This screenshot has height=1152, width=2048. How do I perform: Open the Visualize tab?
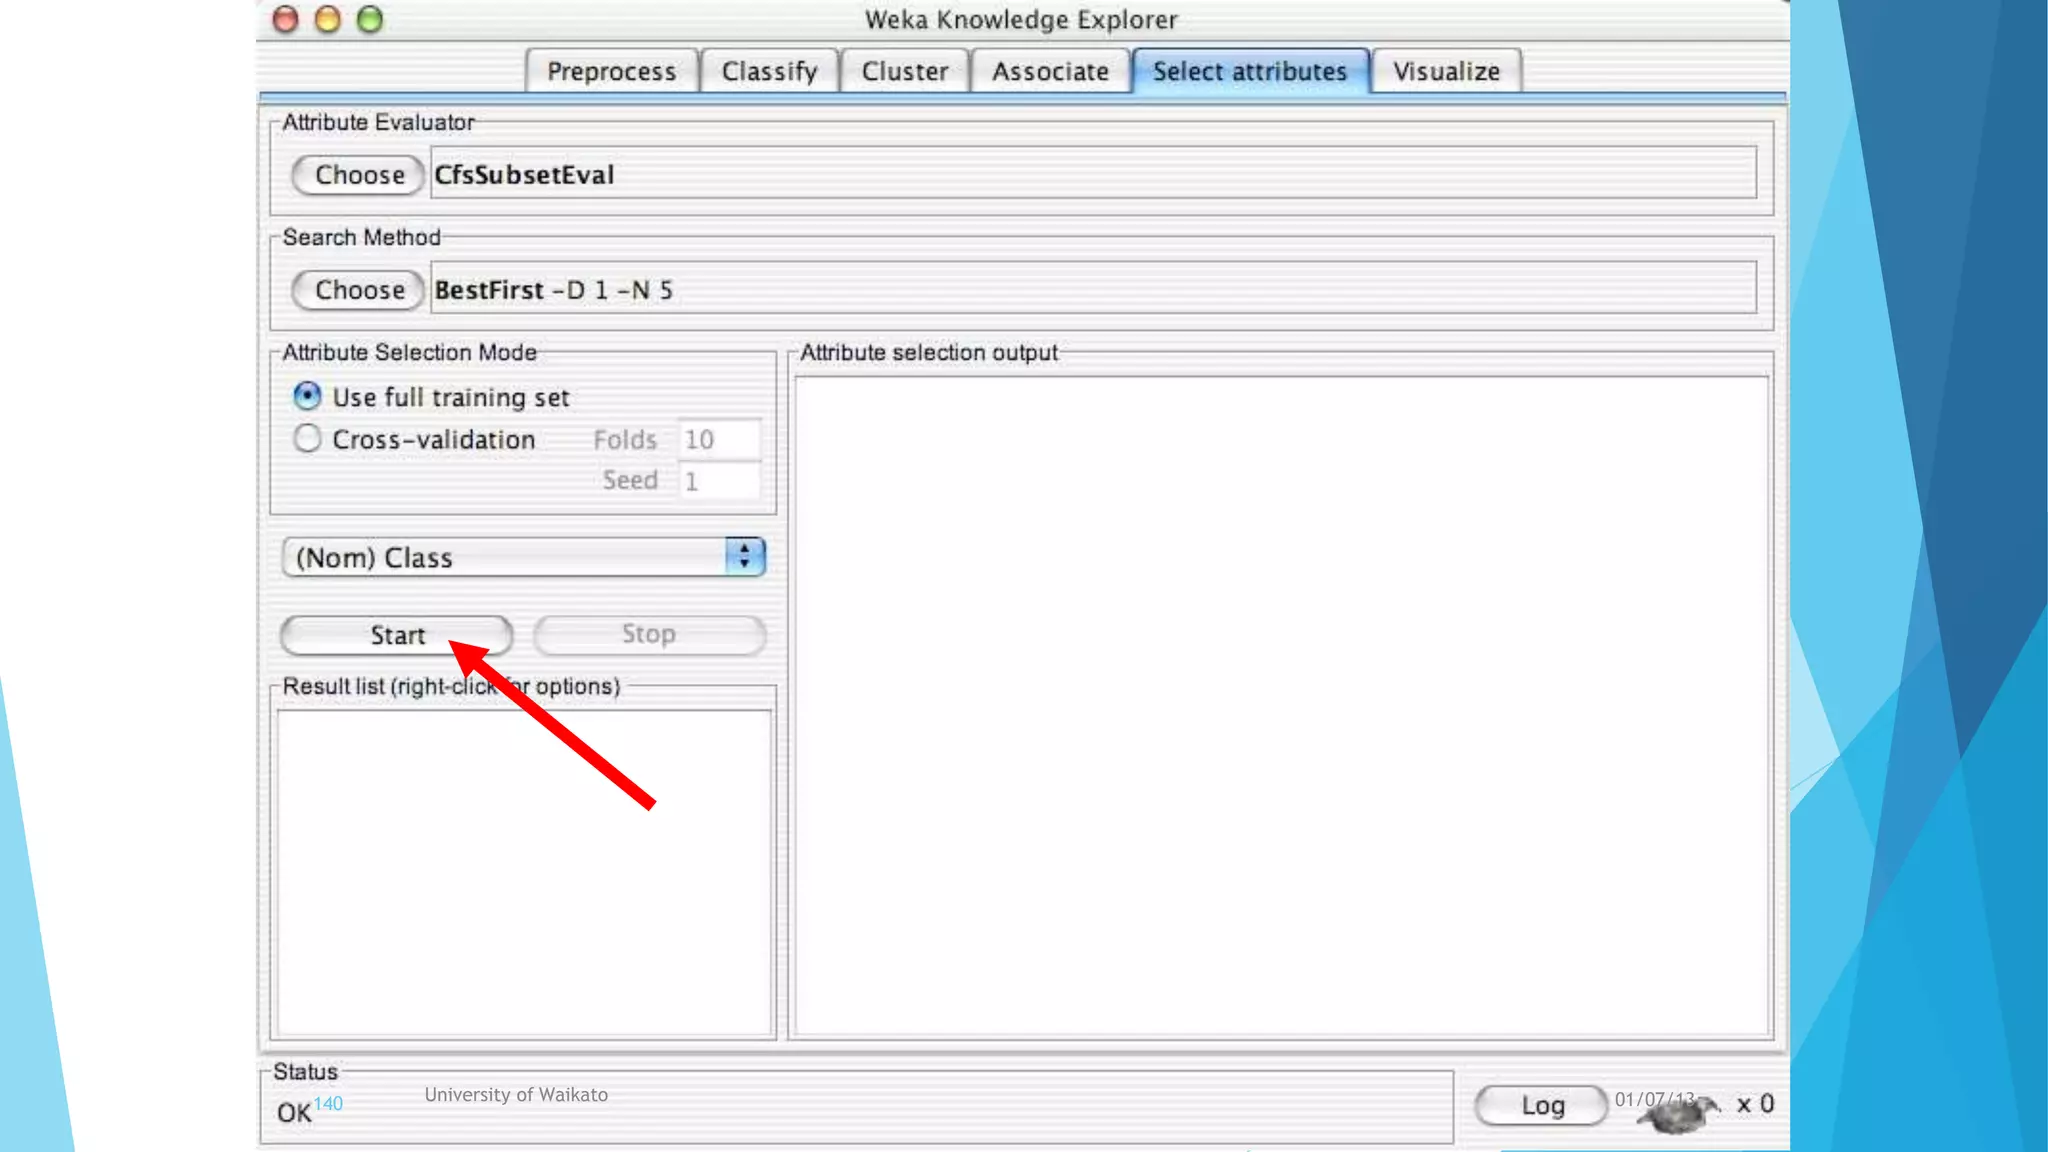[x=1446, y=72]
